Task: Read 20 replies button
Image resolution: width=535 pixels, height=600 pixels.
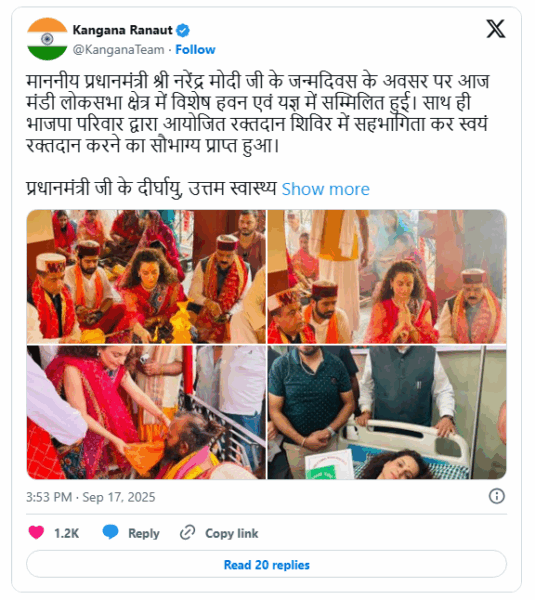Action: tap(266, 564)
